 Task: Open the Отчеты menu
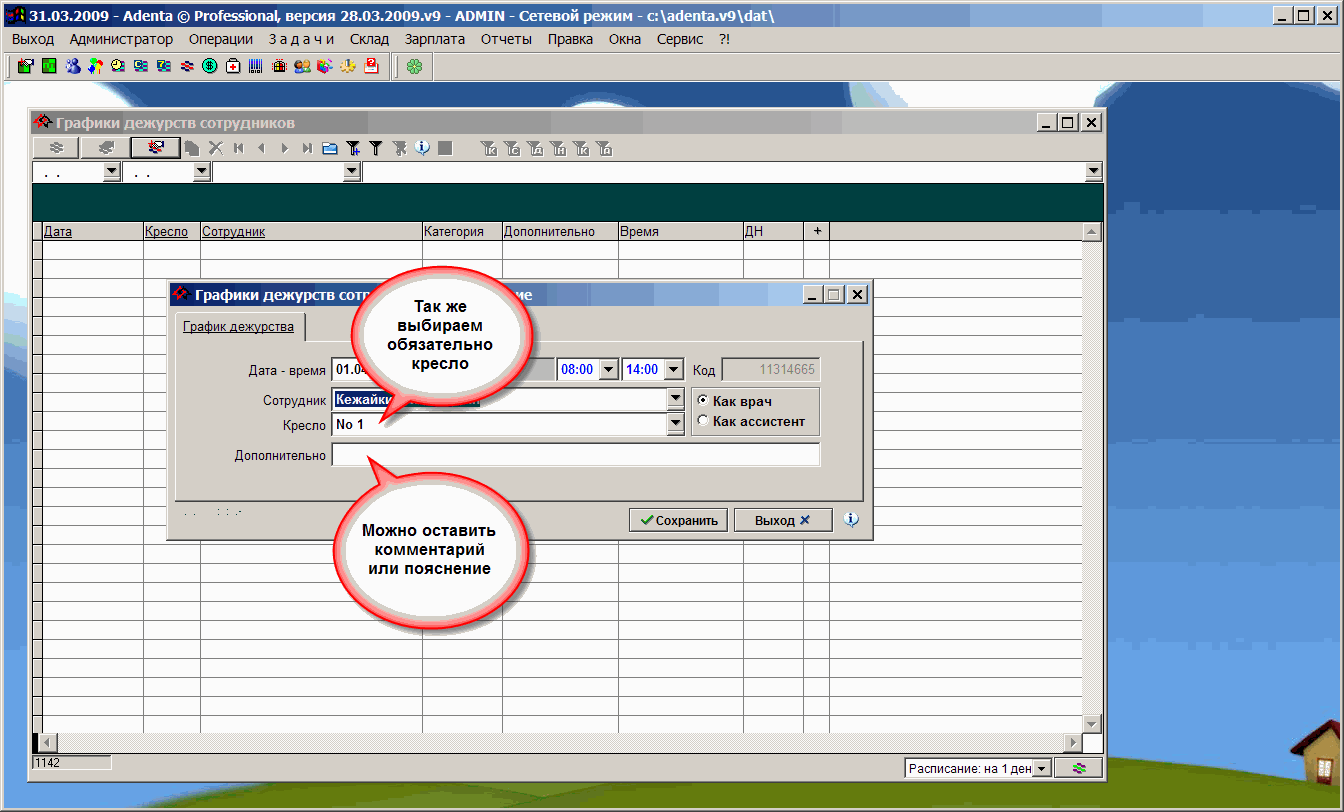click(x=506, y=39)
